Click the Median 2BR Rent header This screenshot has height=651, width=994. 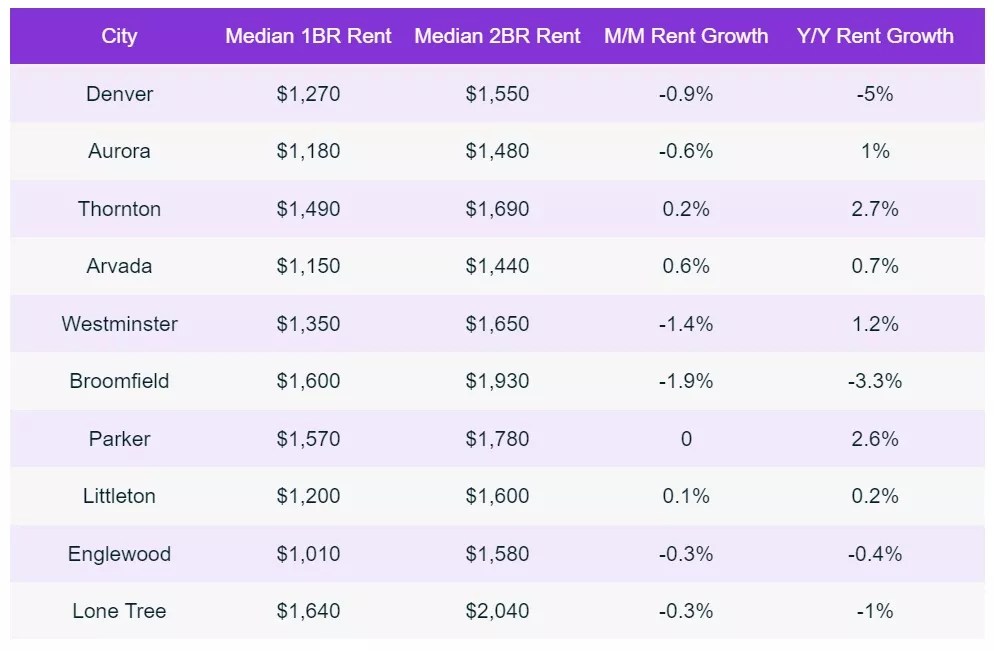[x=497, y=36]
